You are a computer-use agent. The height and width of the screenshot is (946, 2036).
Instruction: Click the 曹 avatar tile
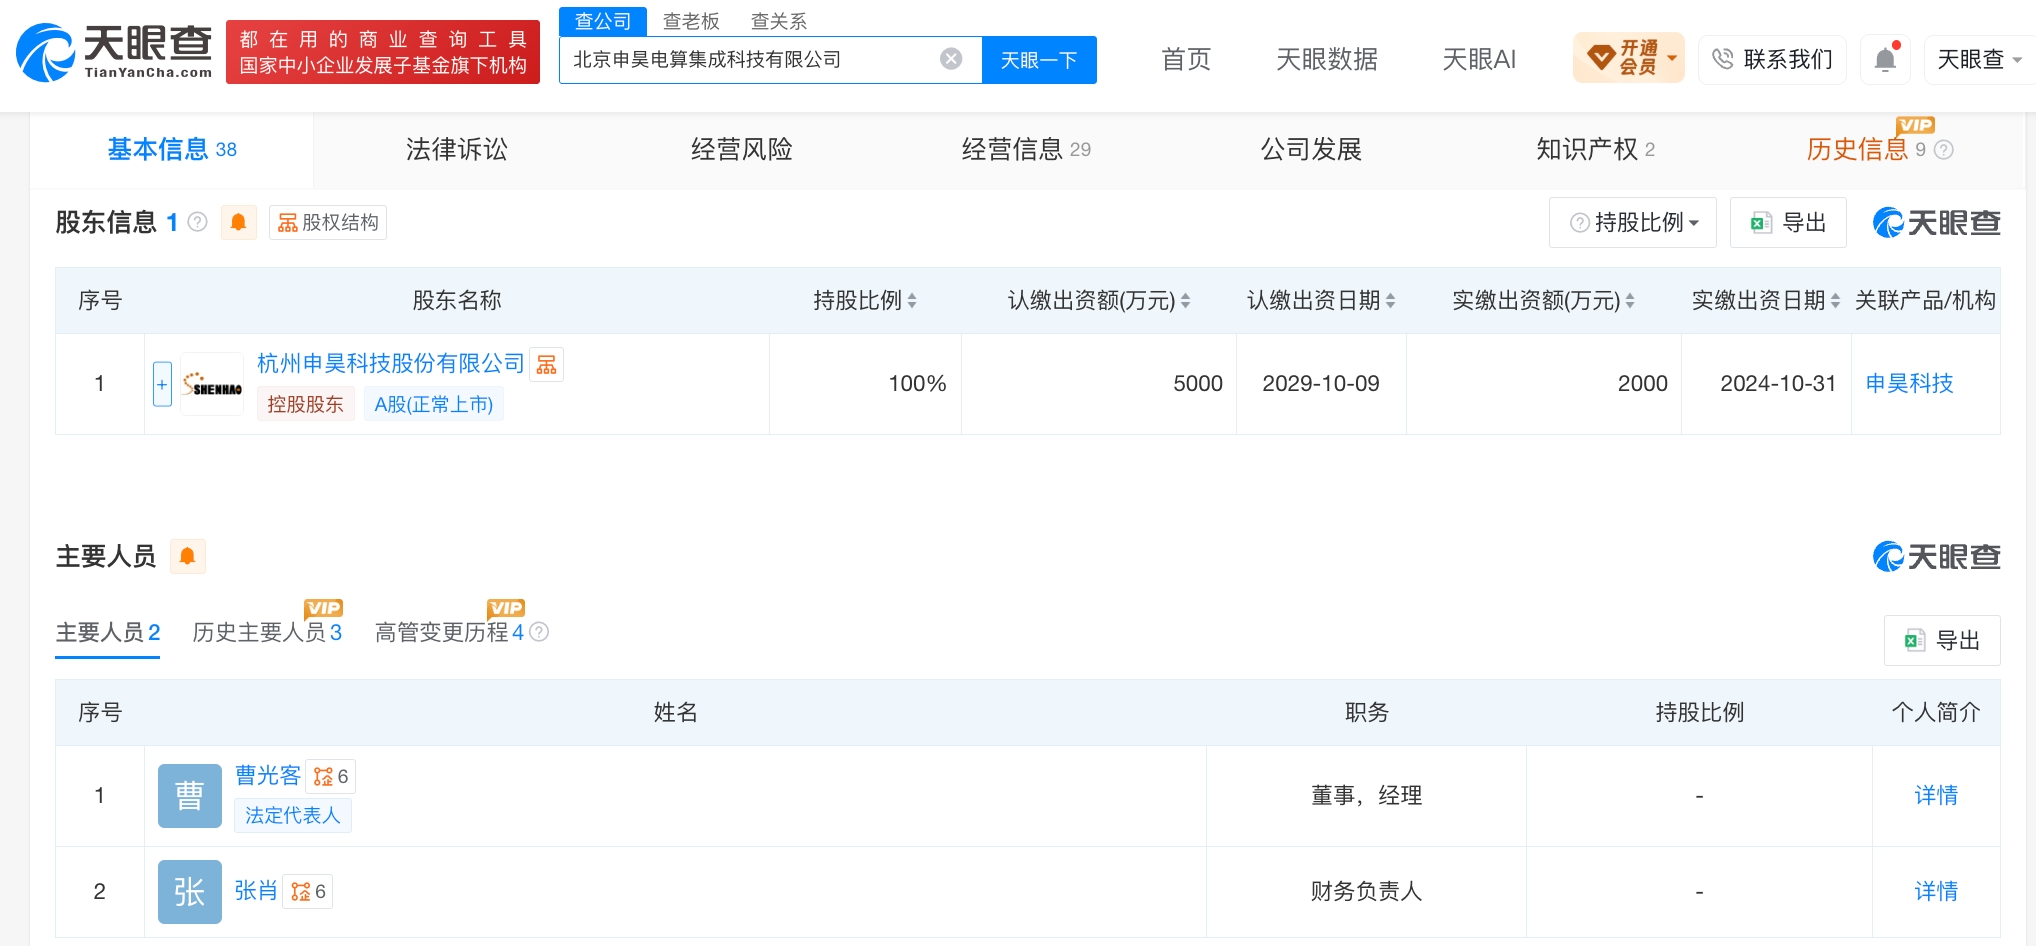pos(190,796)
